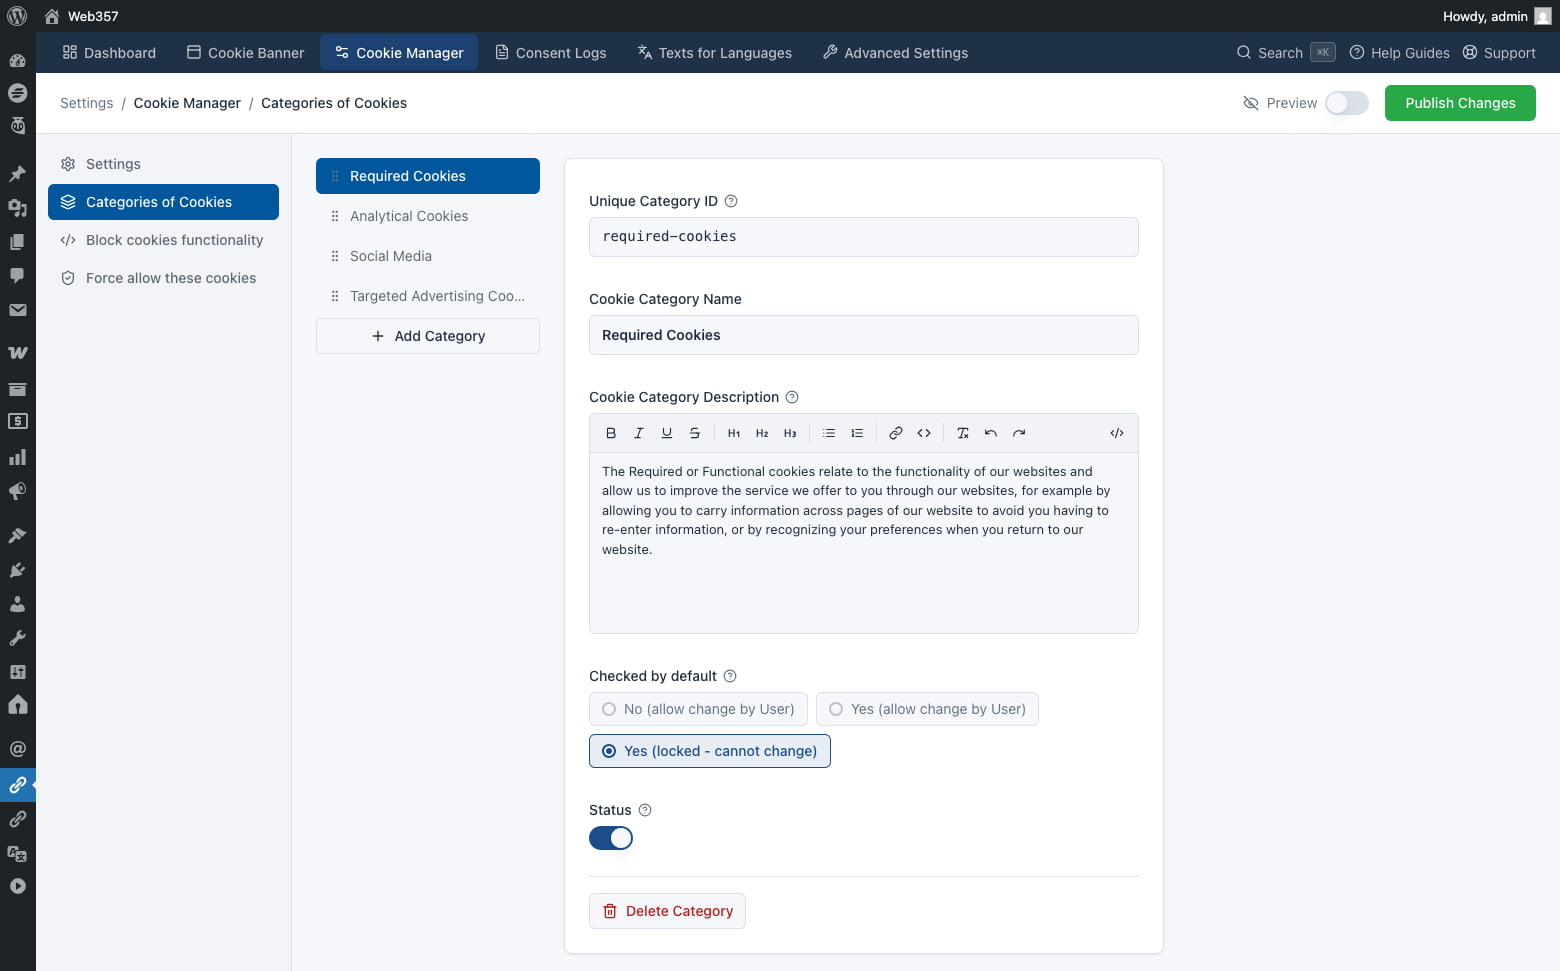This screenshot has height=971, width=1560.
Task: Click the Unique Category ID field
Action: coord(864,237)
